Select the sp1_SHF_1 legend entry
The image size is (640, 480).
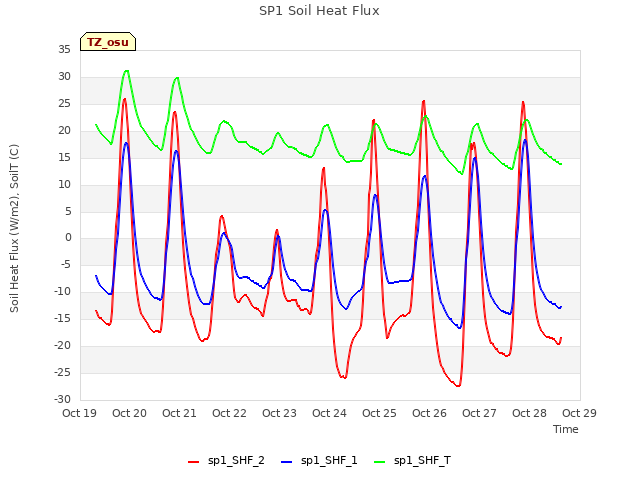click(319, 460)
